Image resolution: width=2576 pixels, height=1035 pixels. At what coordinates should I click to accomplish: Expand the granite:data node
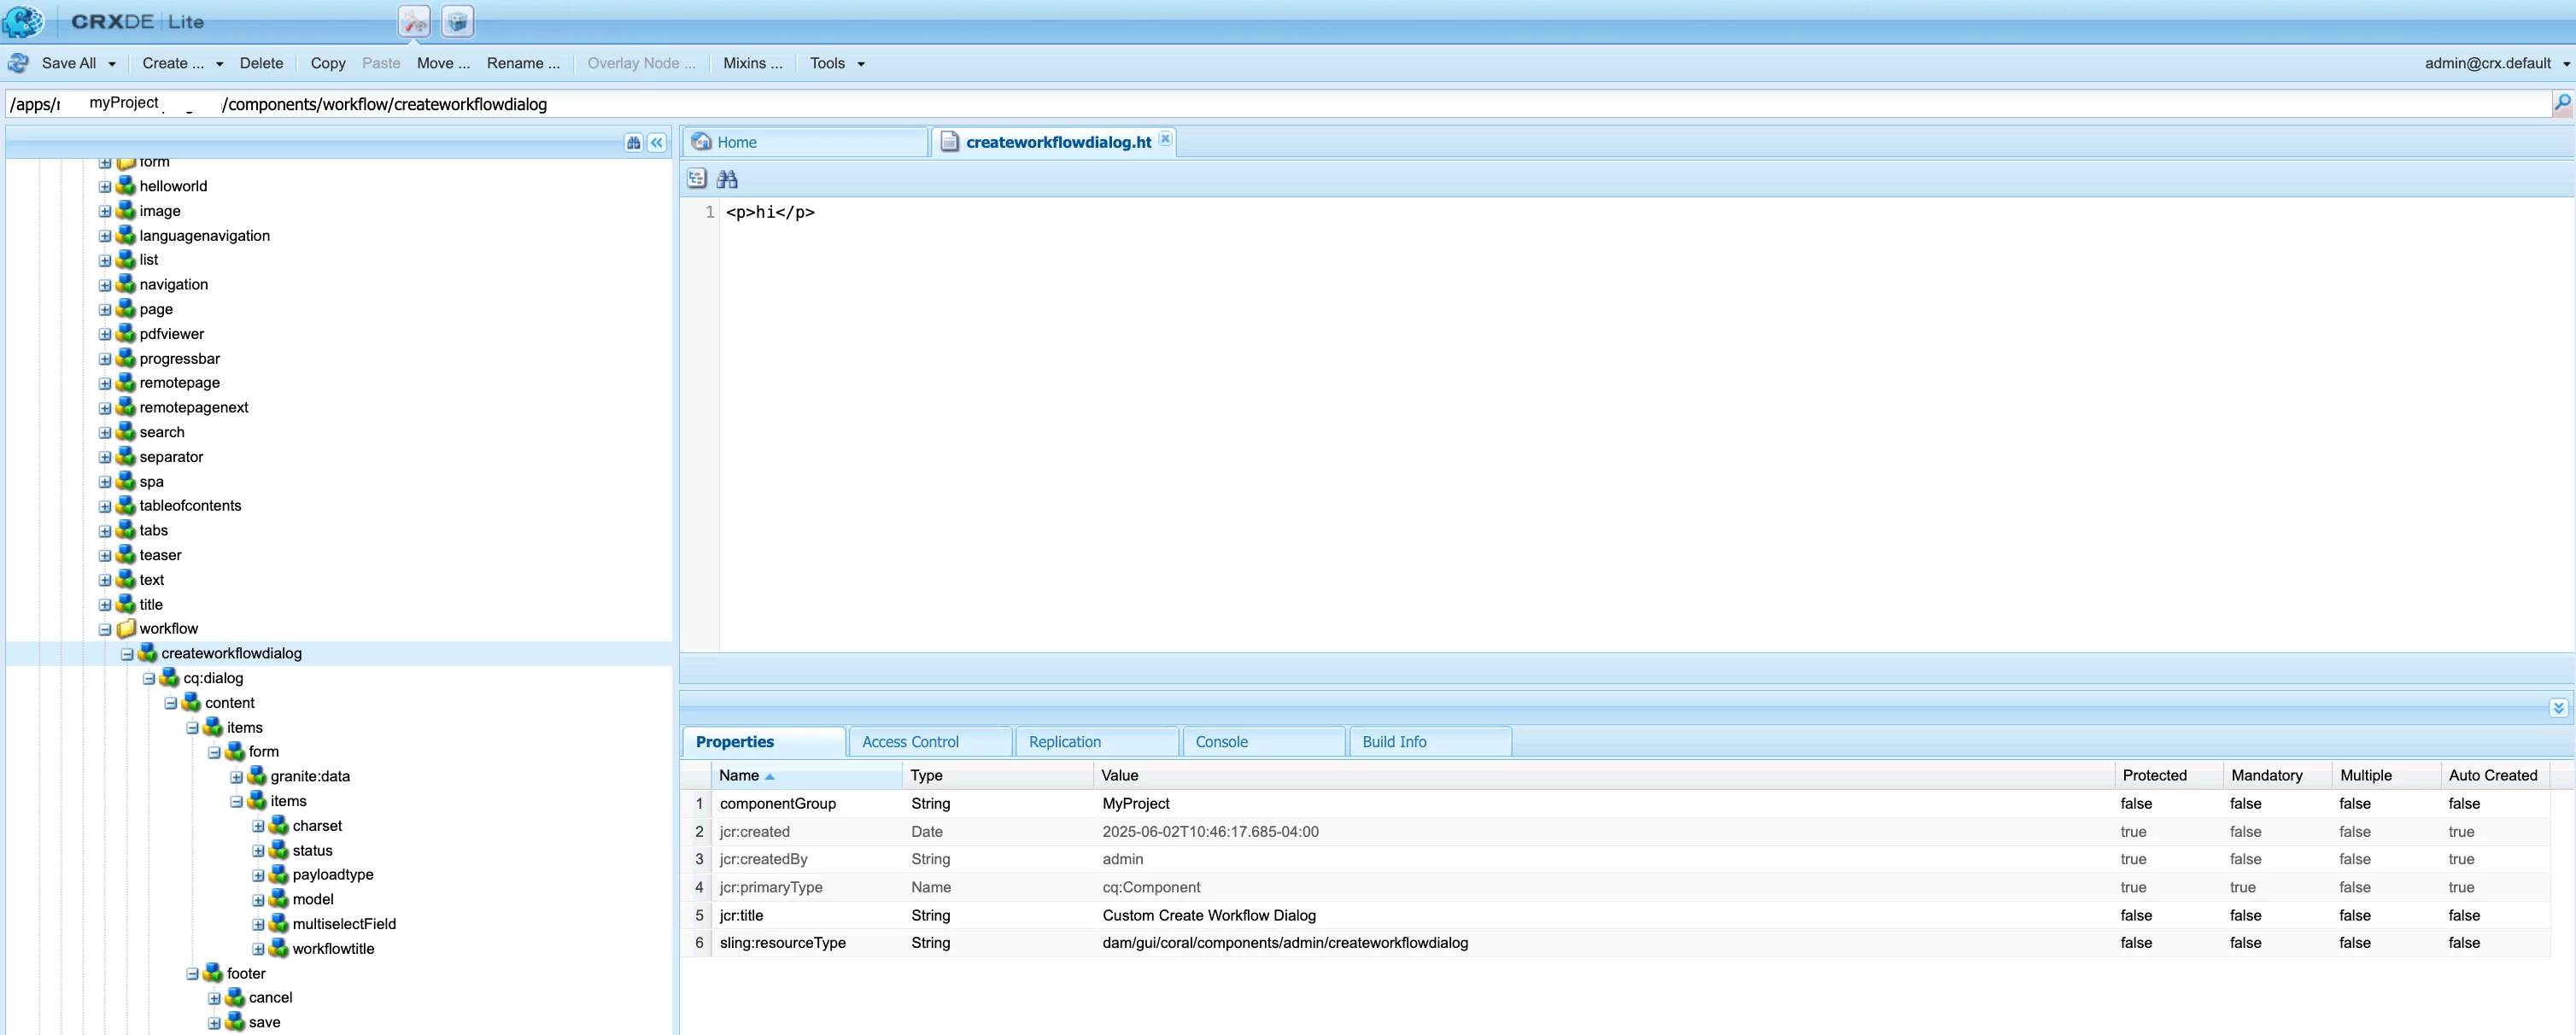[x=236, y=777]
